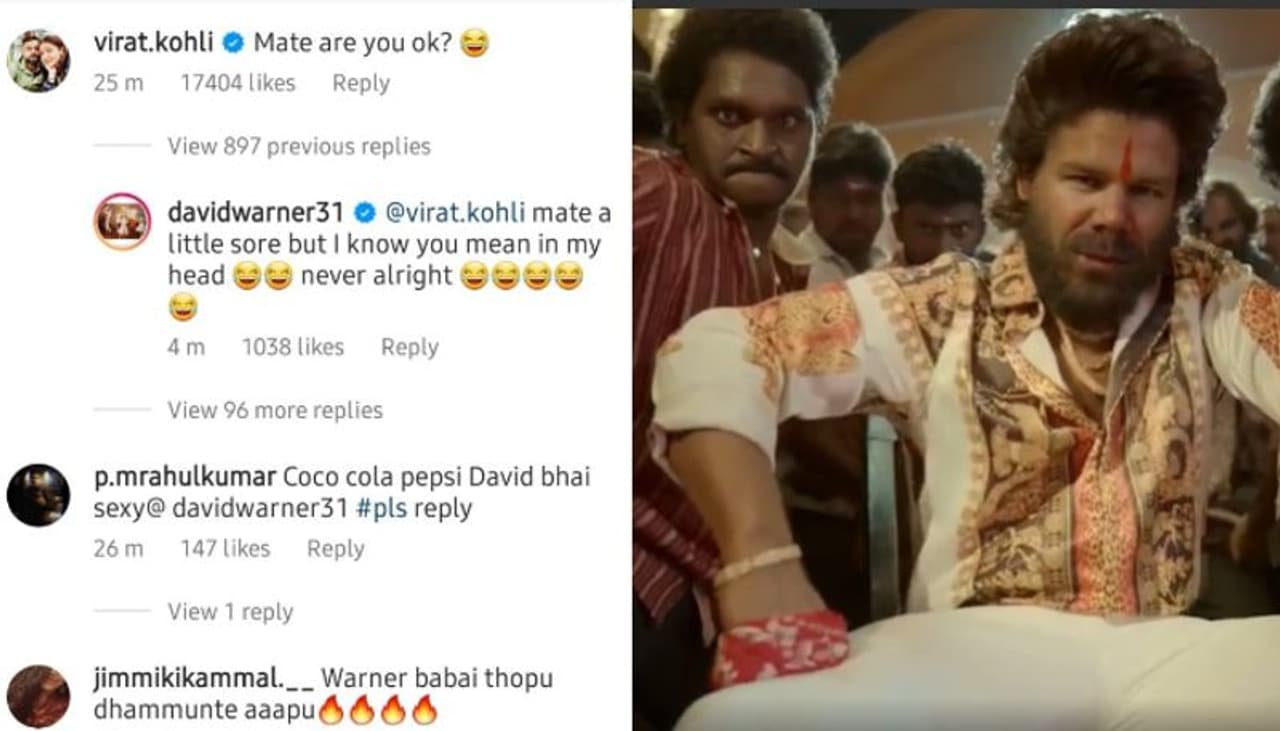This screenshot has height=731, width=1280.
Task: Open p.mrahulkumar profile picture
Action: [38, 495]
